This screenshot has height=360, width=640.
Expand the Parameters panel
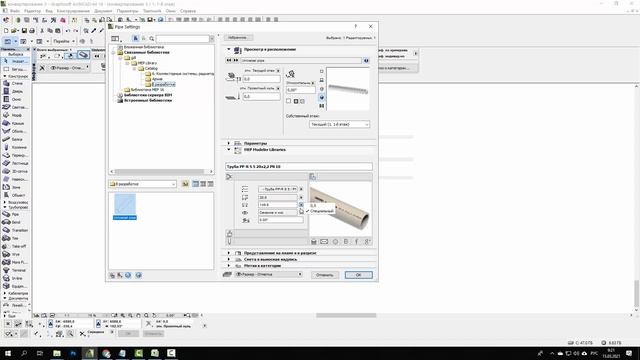click(x=229, y=143)
